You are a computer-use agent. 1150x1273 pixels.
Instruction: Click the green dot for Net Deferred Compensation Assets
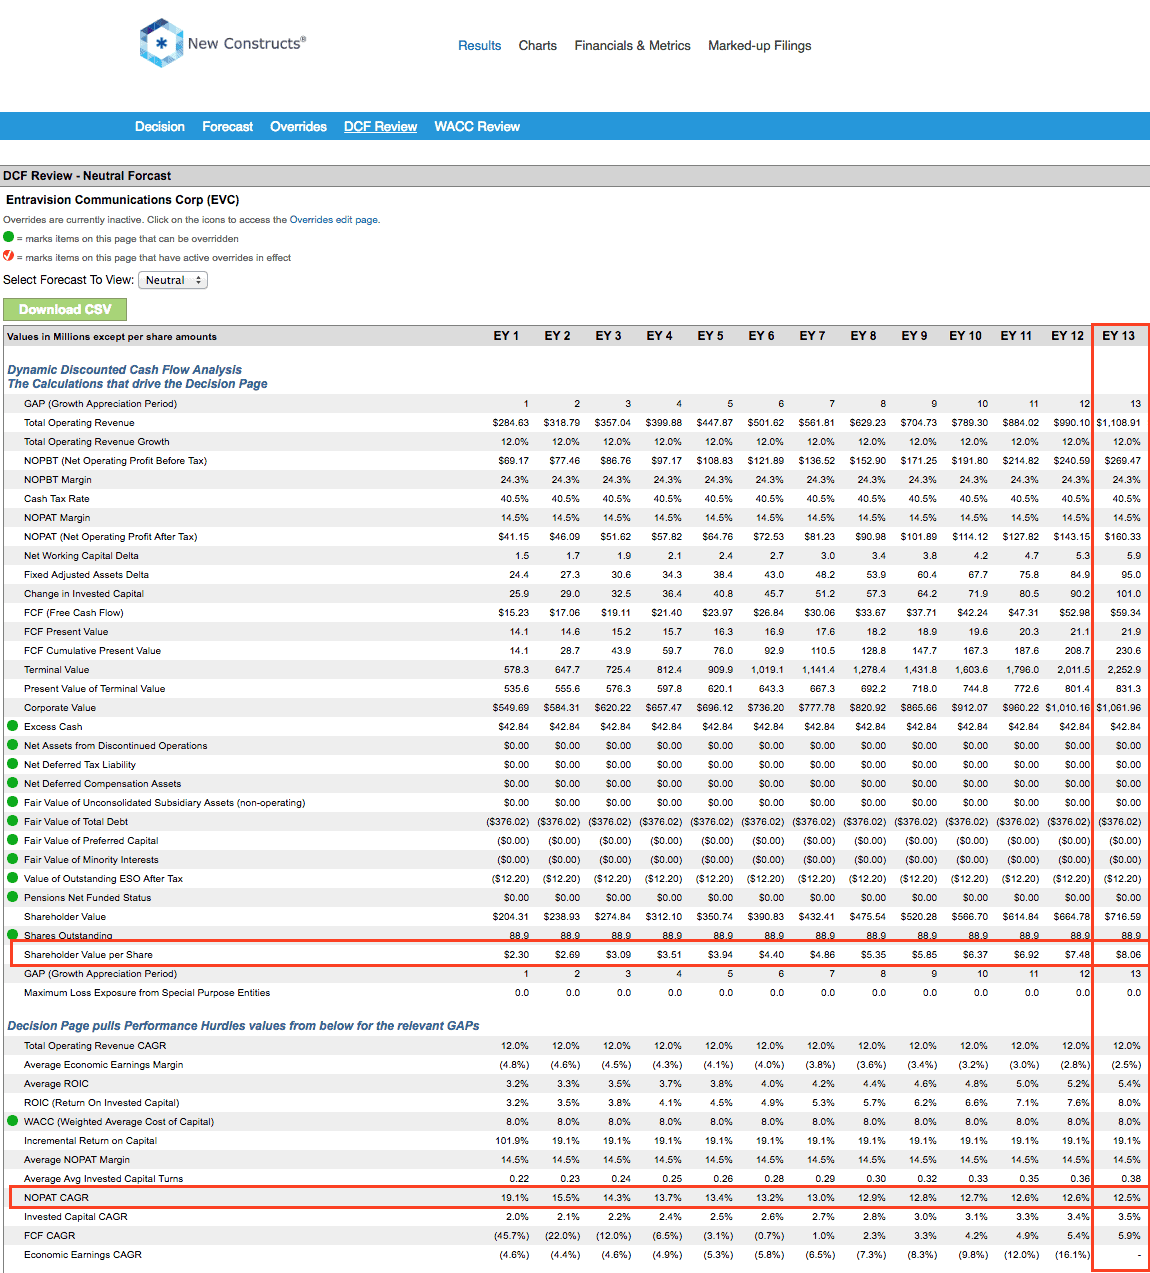point(13,783)
